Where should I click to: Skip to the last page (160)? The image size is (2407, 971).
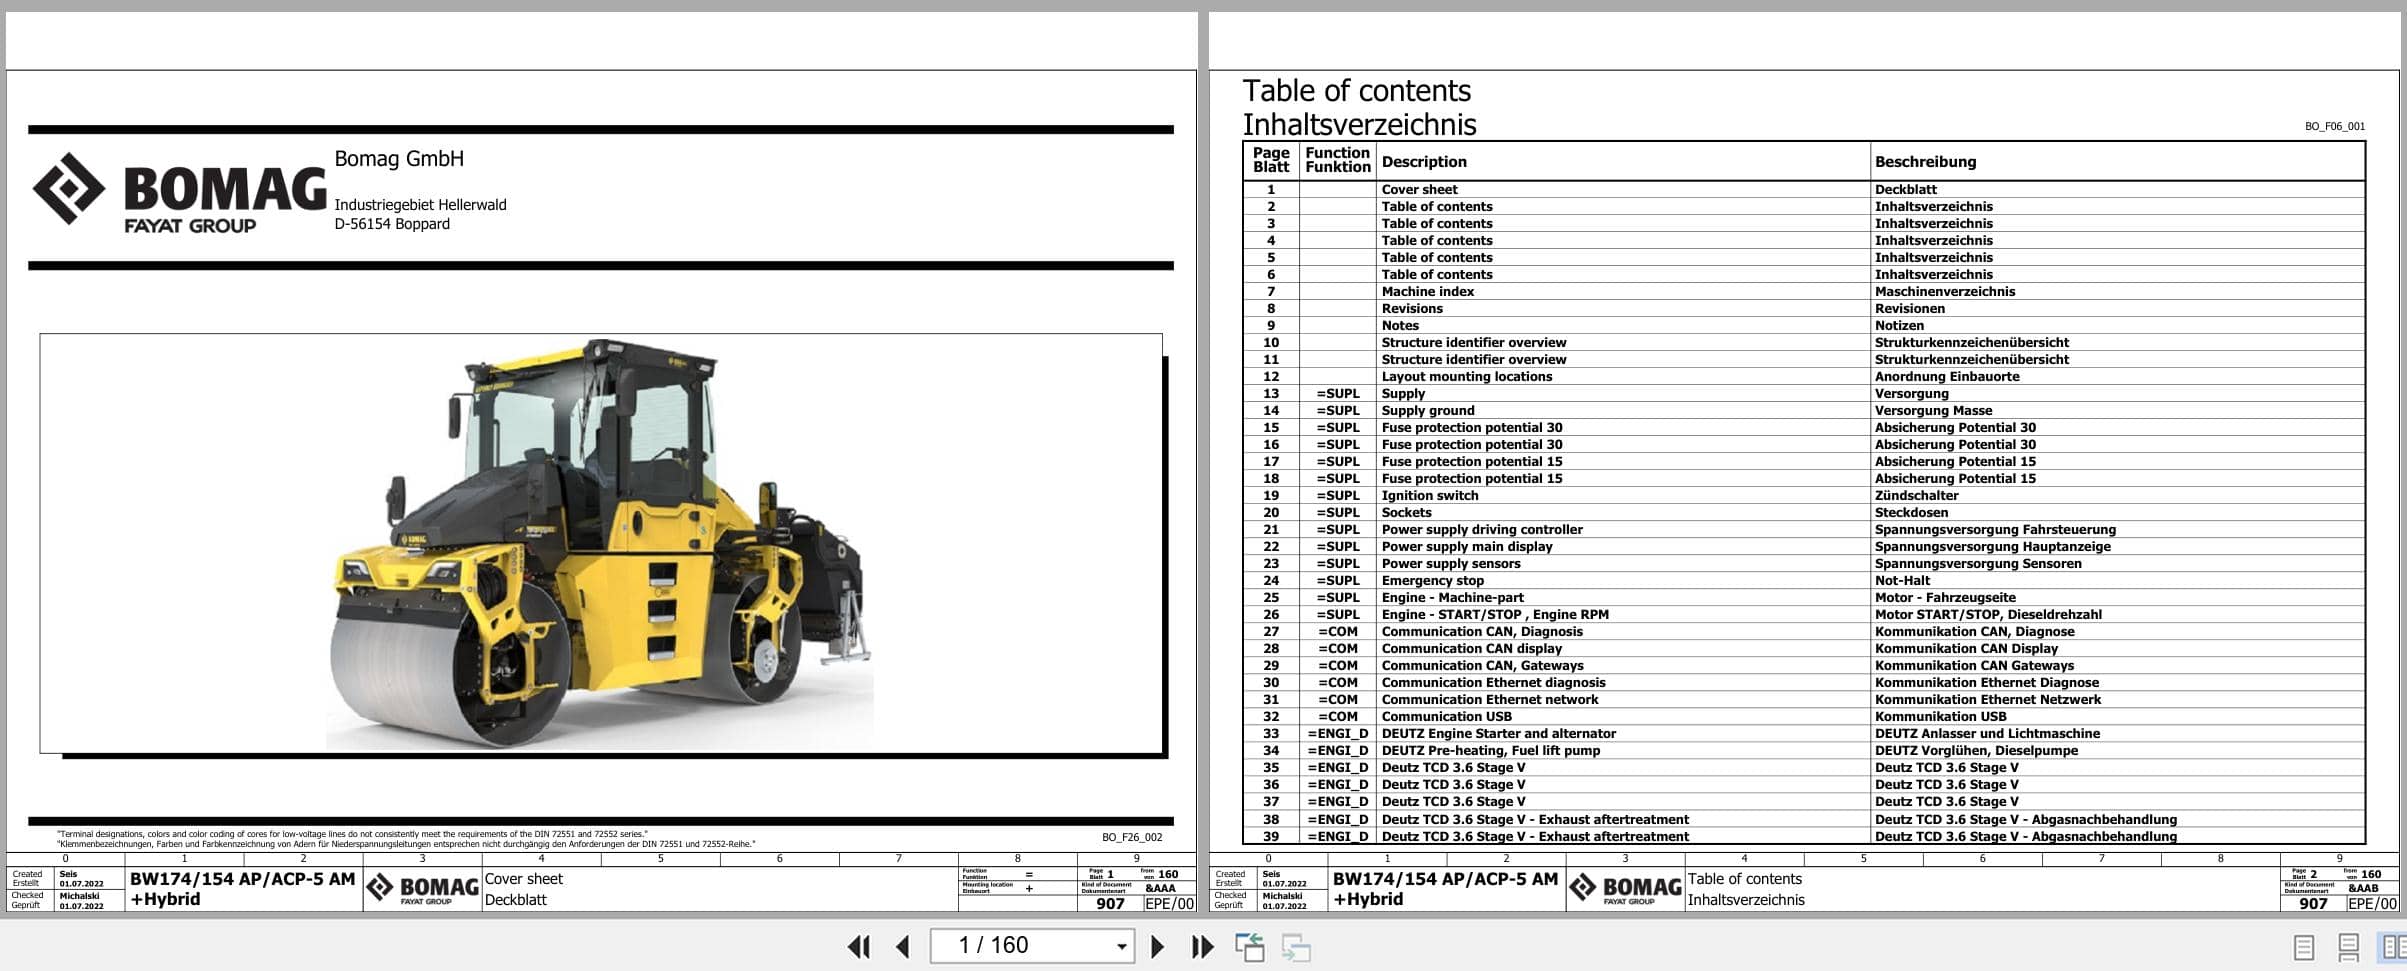pyautogui.click(x=1202, y=946)
